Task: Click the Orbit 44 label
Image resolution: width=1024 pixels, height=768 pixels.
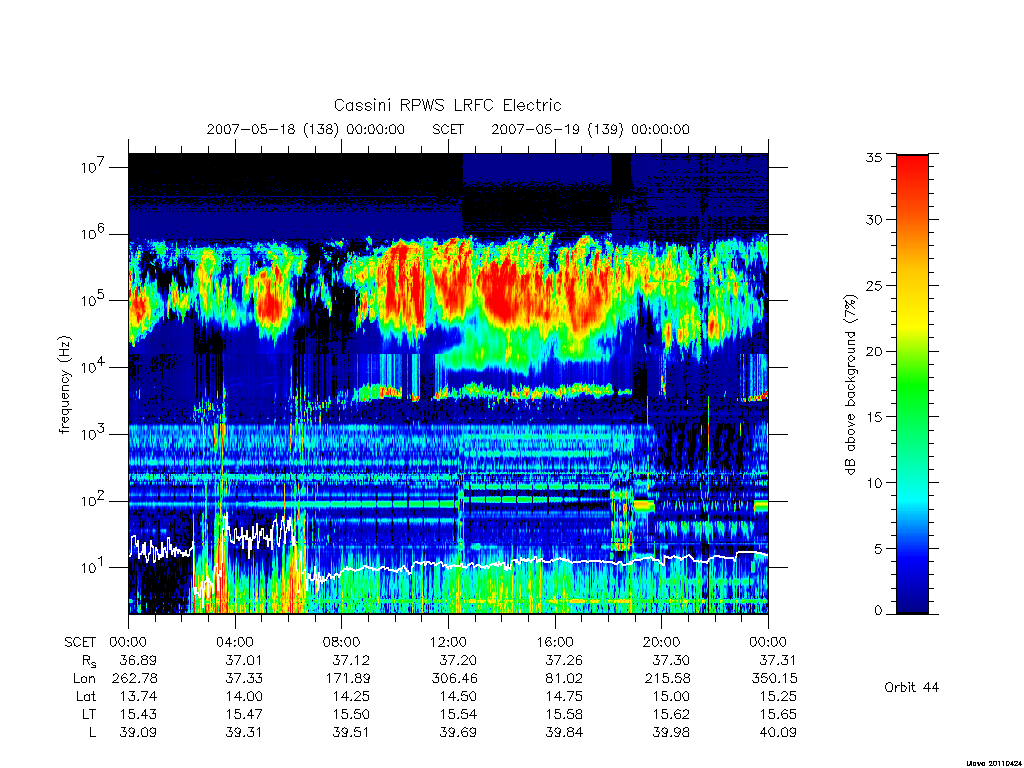Action: [x=911, y=687]
